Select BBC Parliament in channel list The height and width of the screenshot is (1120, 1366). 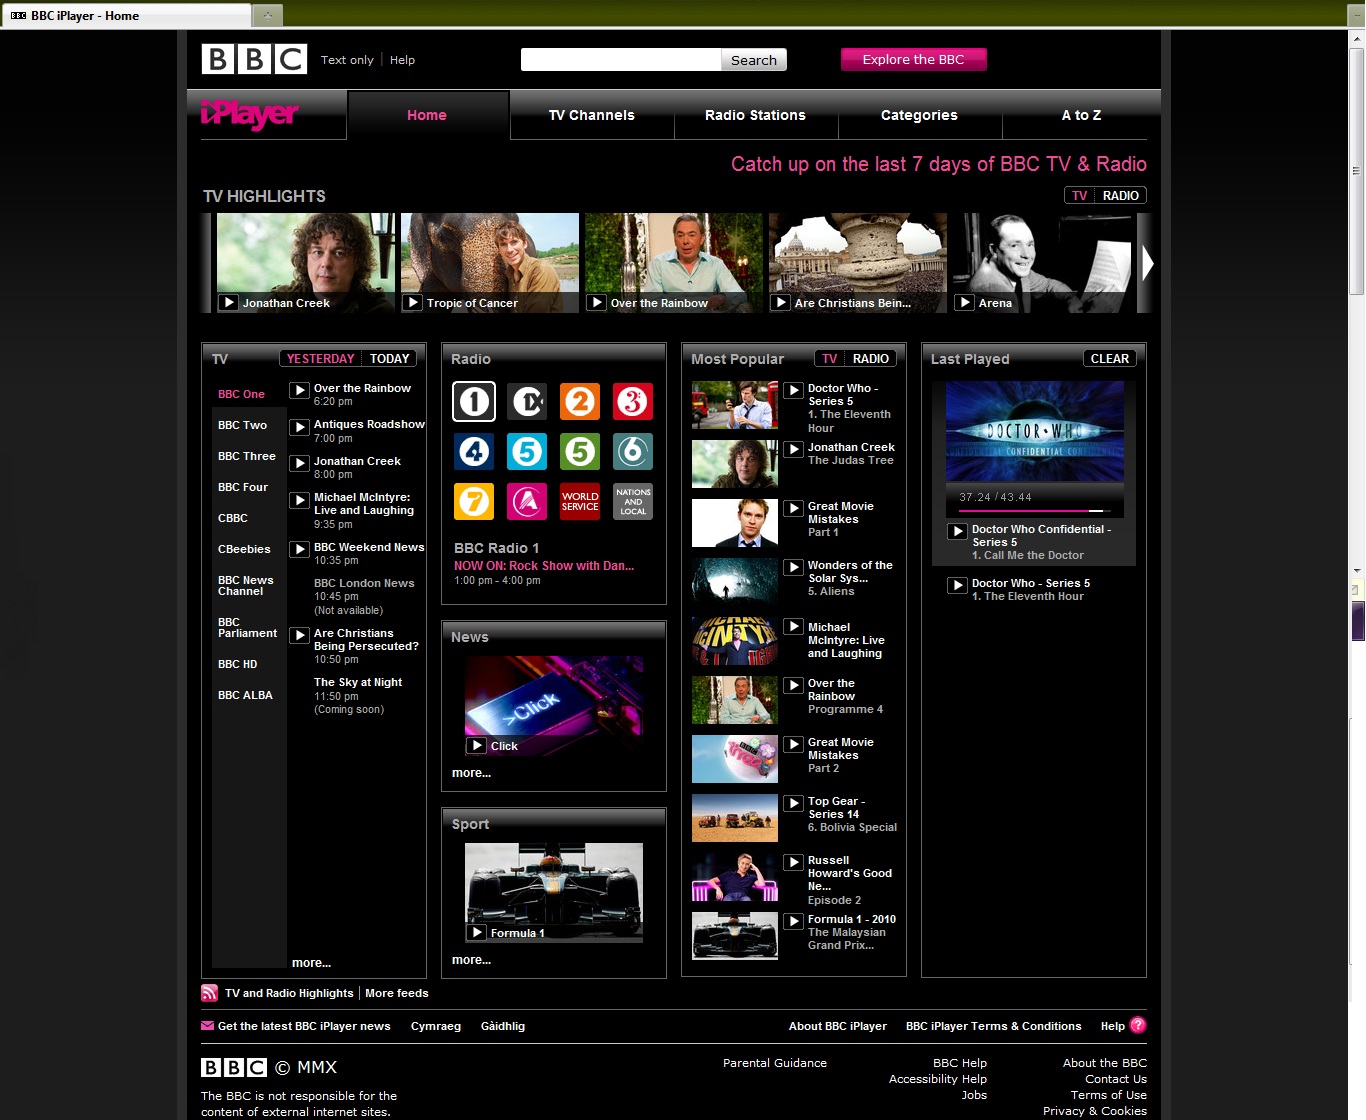click(247, 628)
